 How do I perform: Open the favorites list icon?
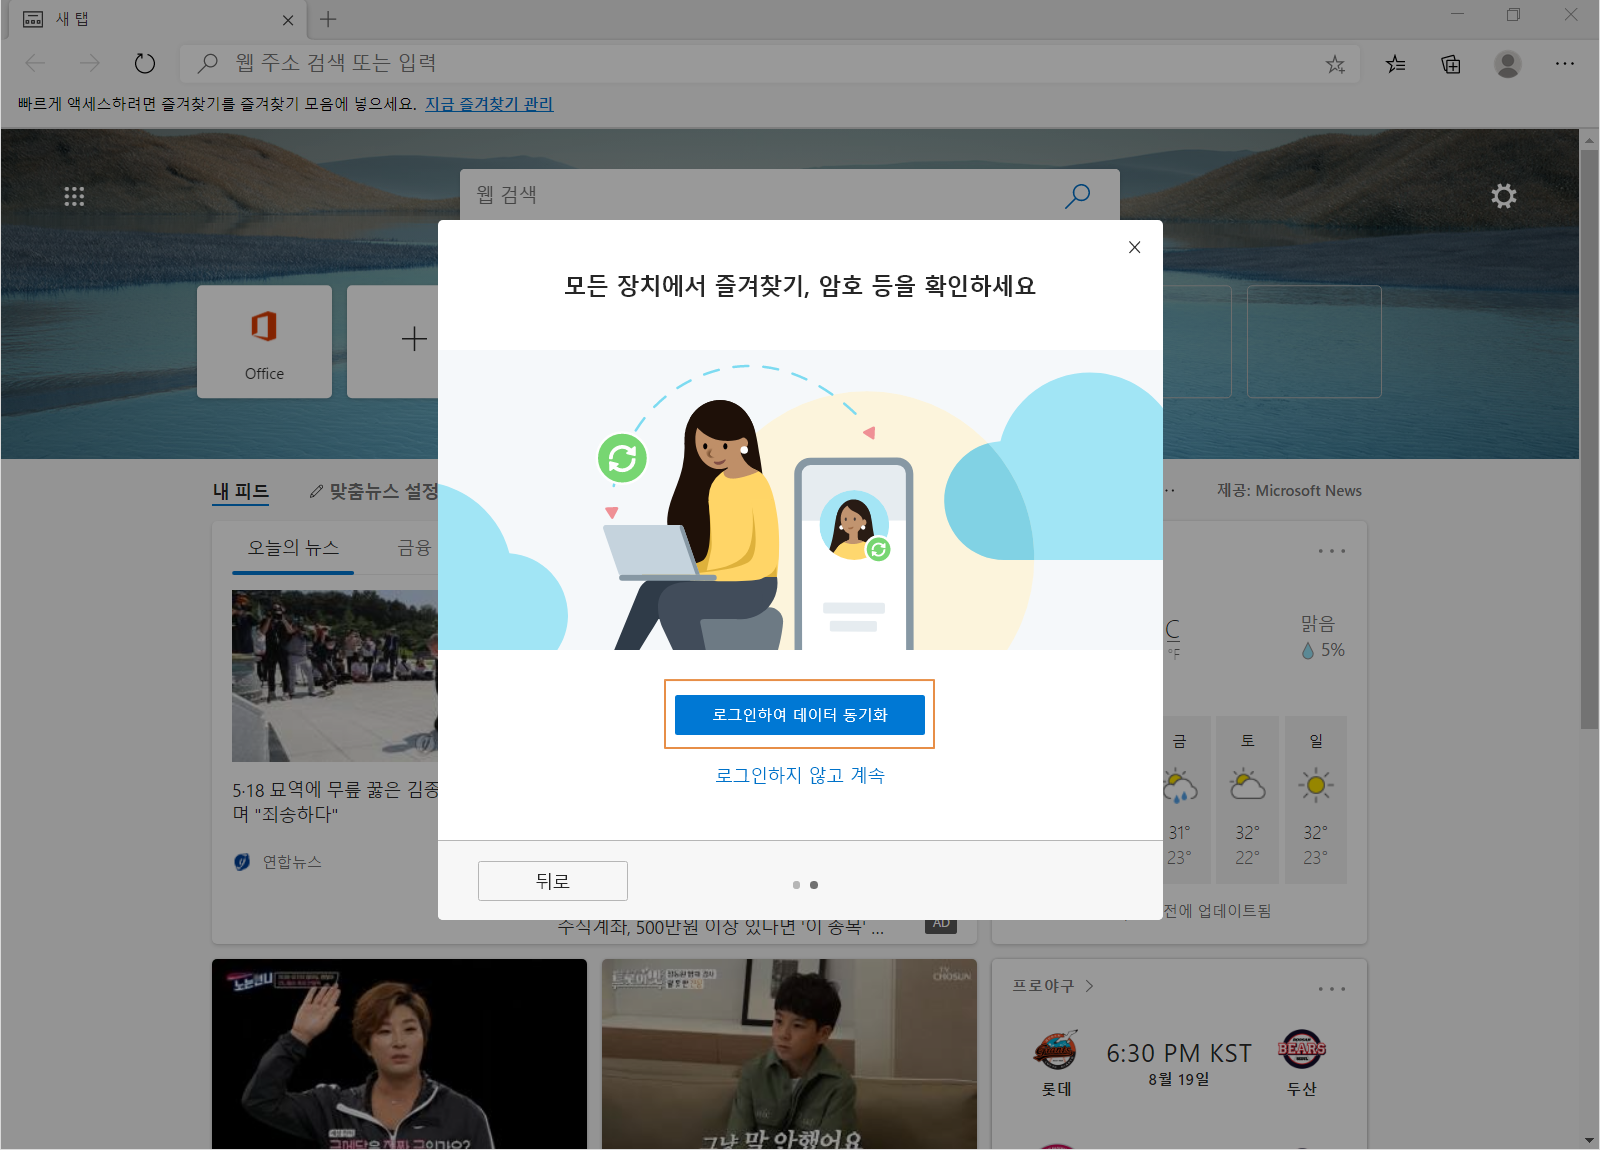click(x=1396, y=64)
